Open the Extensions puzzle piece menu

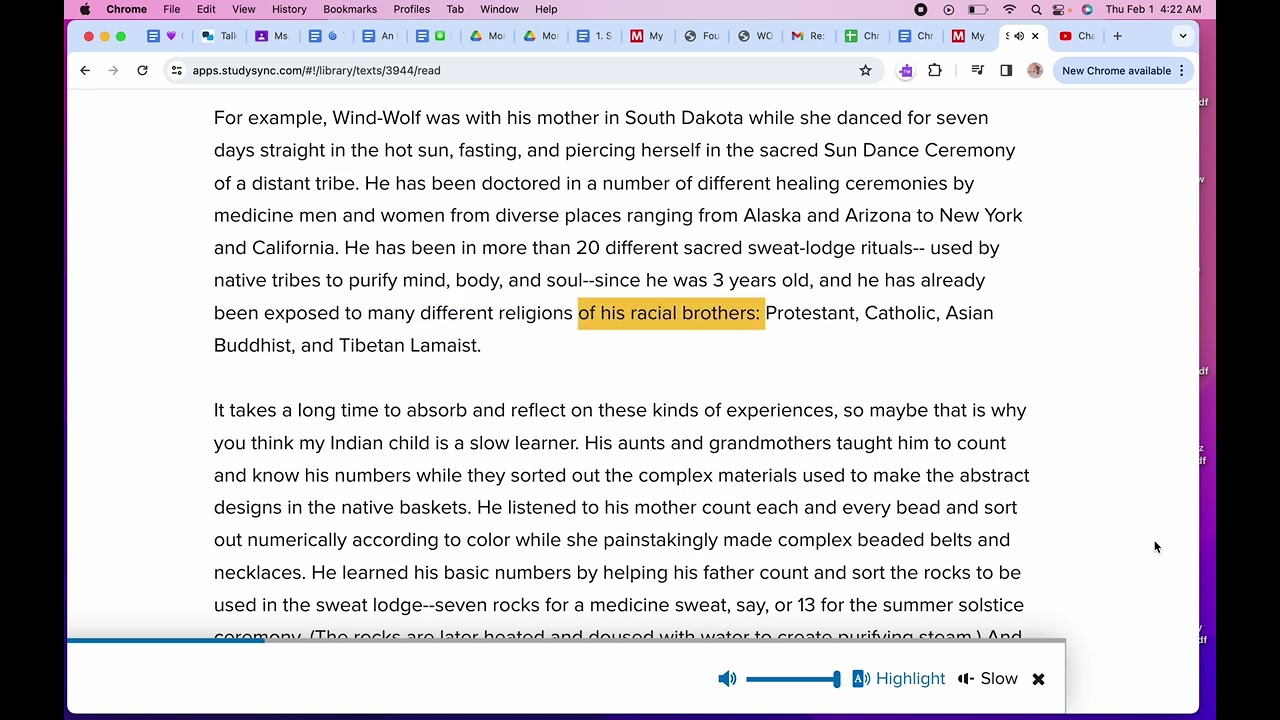935,70
